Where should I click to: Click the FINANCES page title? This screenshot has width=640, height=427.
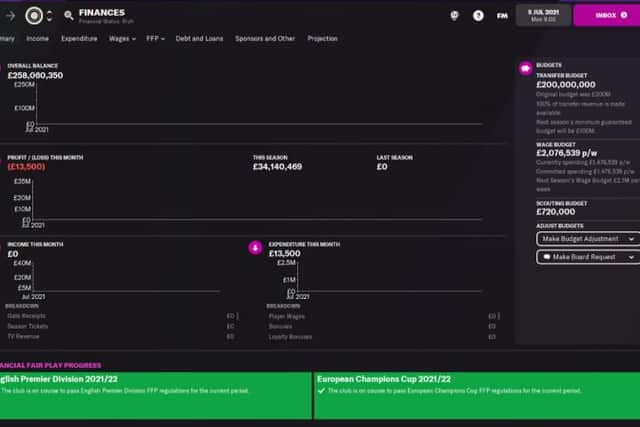pyautogui.click(x=102, y=13)
